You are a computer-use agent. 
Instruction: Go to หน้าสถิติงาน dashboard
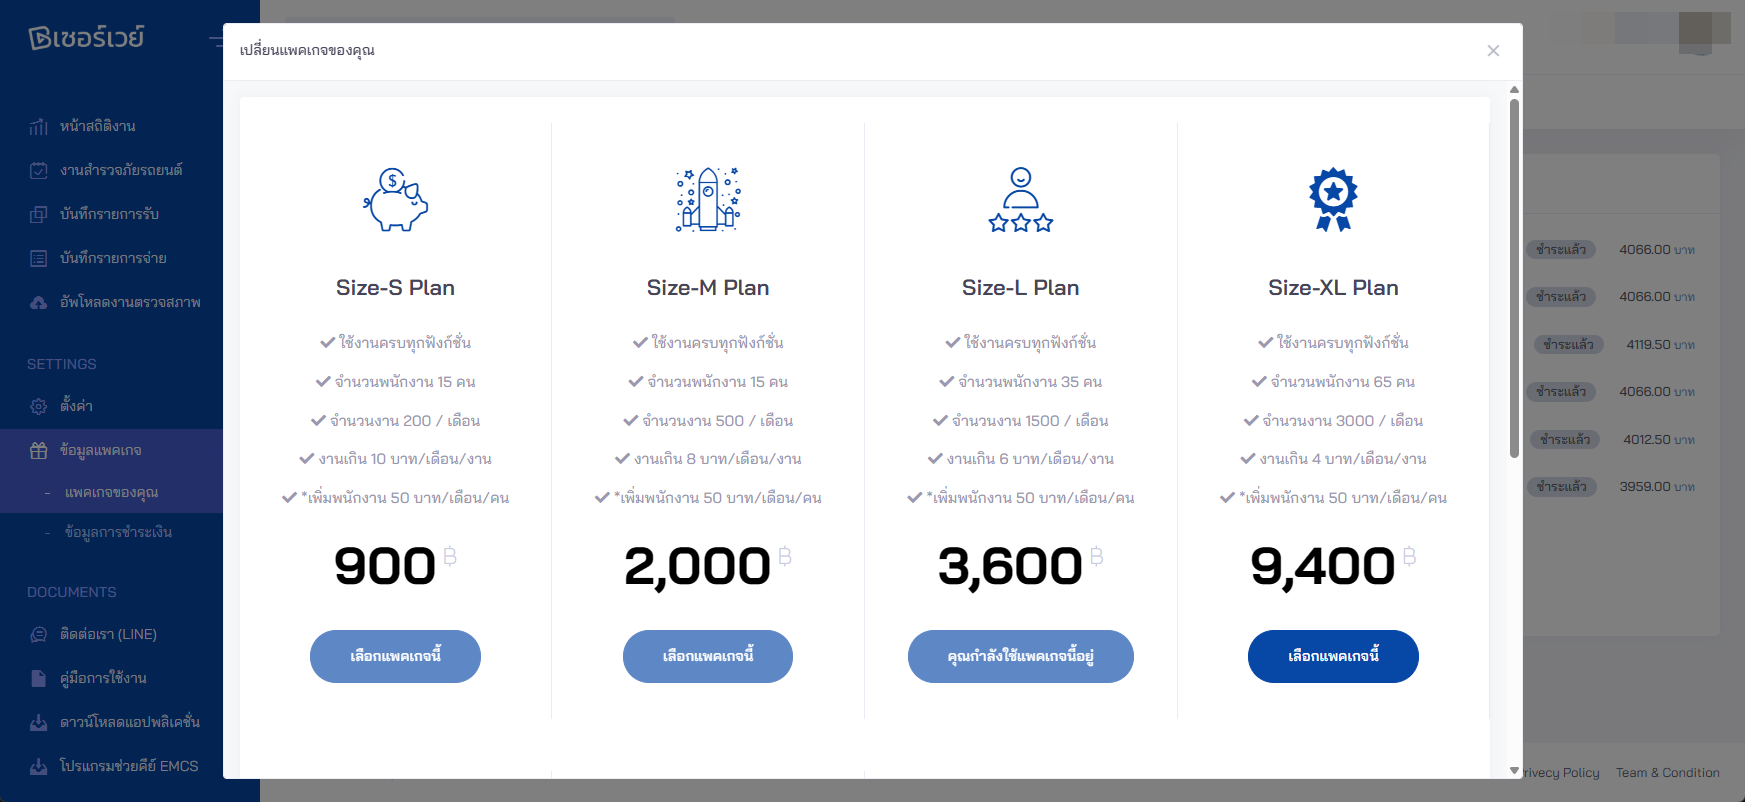pos(97,126)
